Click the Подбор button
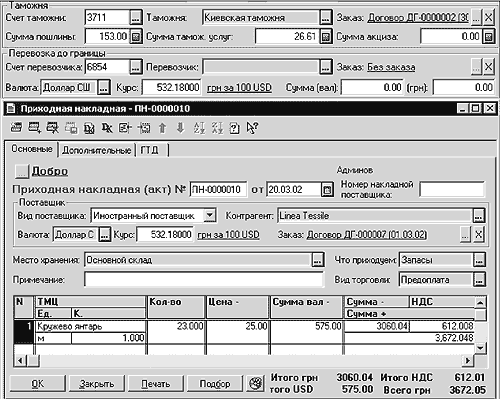 215,383
